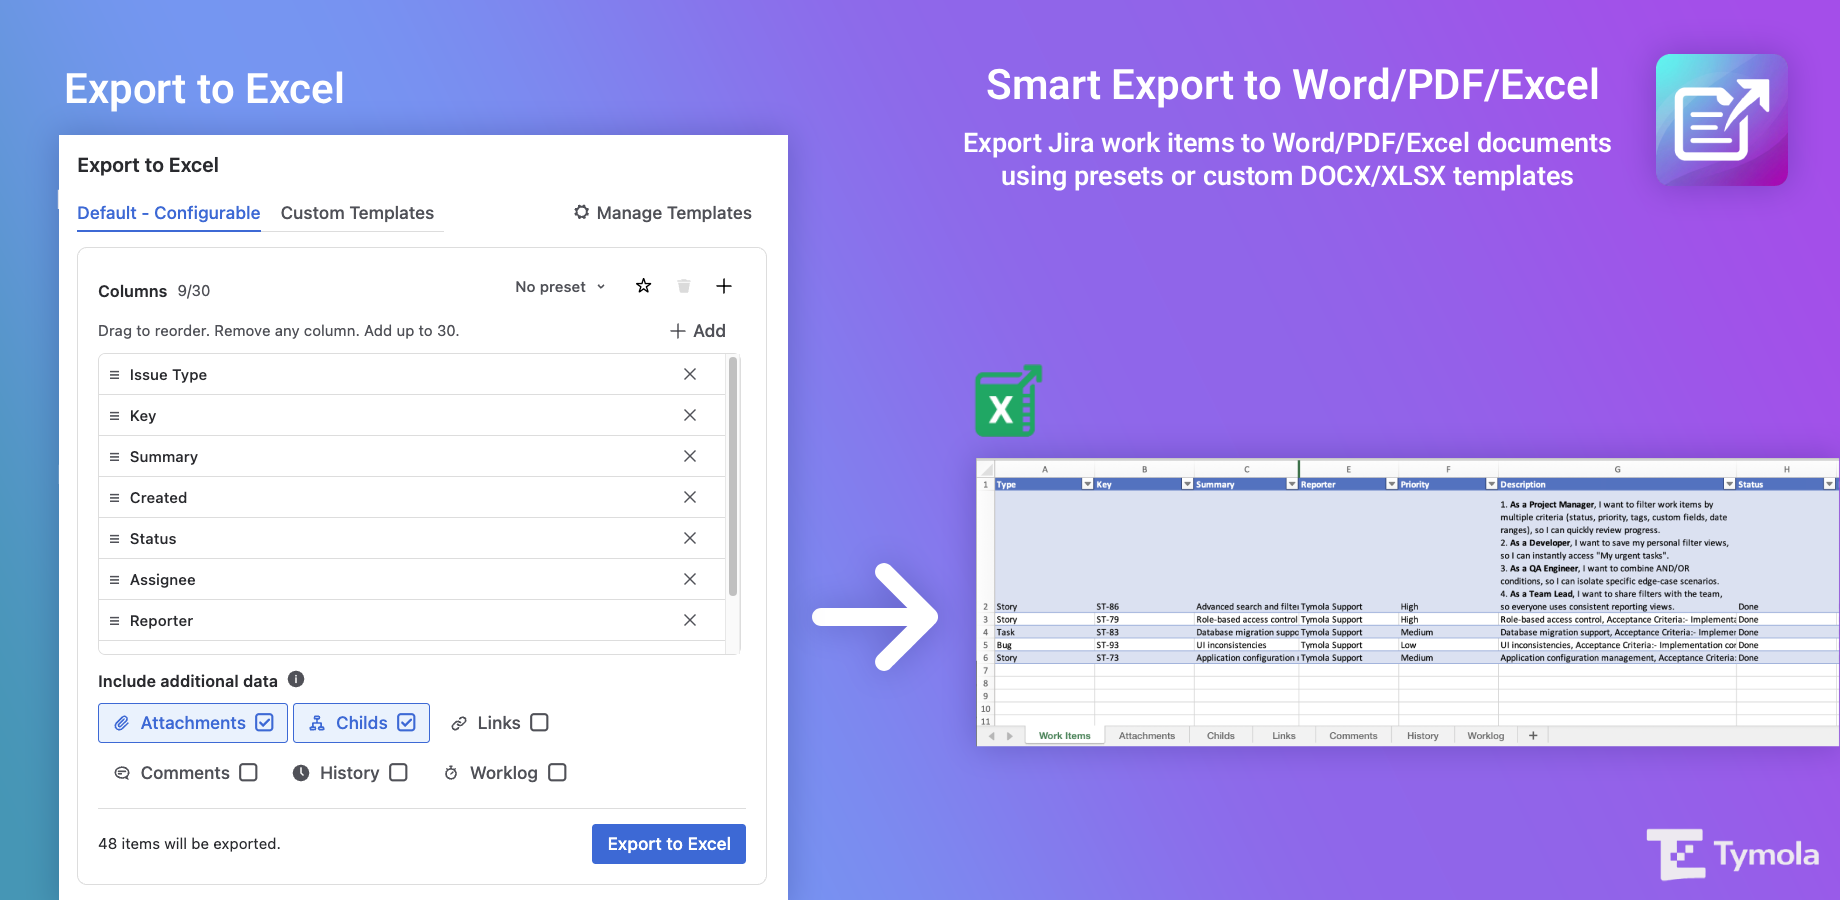Click the columns list scrollbar
This screenshot has height=900, width=1840.
click(733, 476)
